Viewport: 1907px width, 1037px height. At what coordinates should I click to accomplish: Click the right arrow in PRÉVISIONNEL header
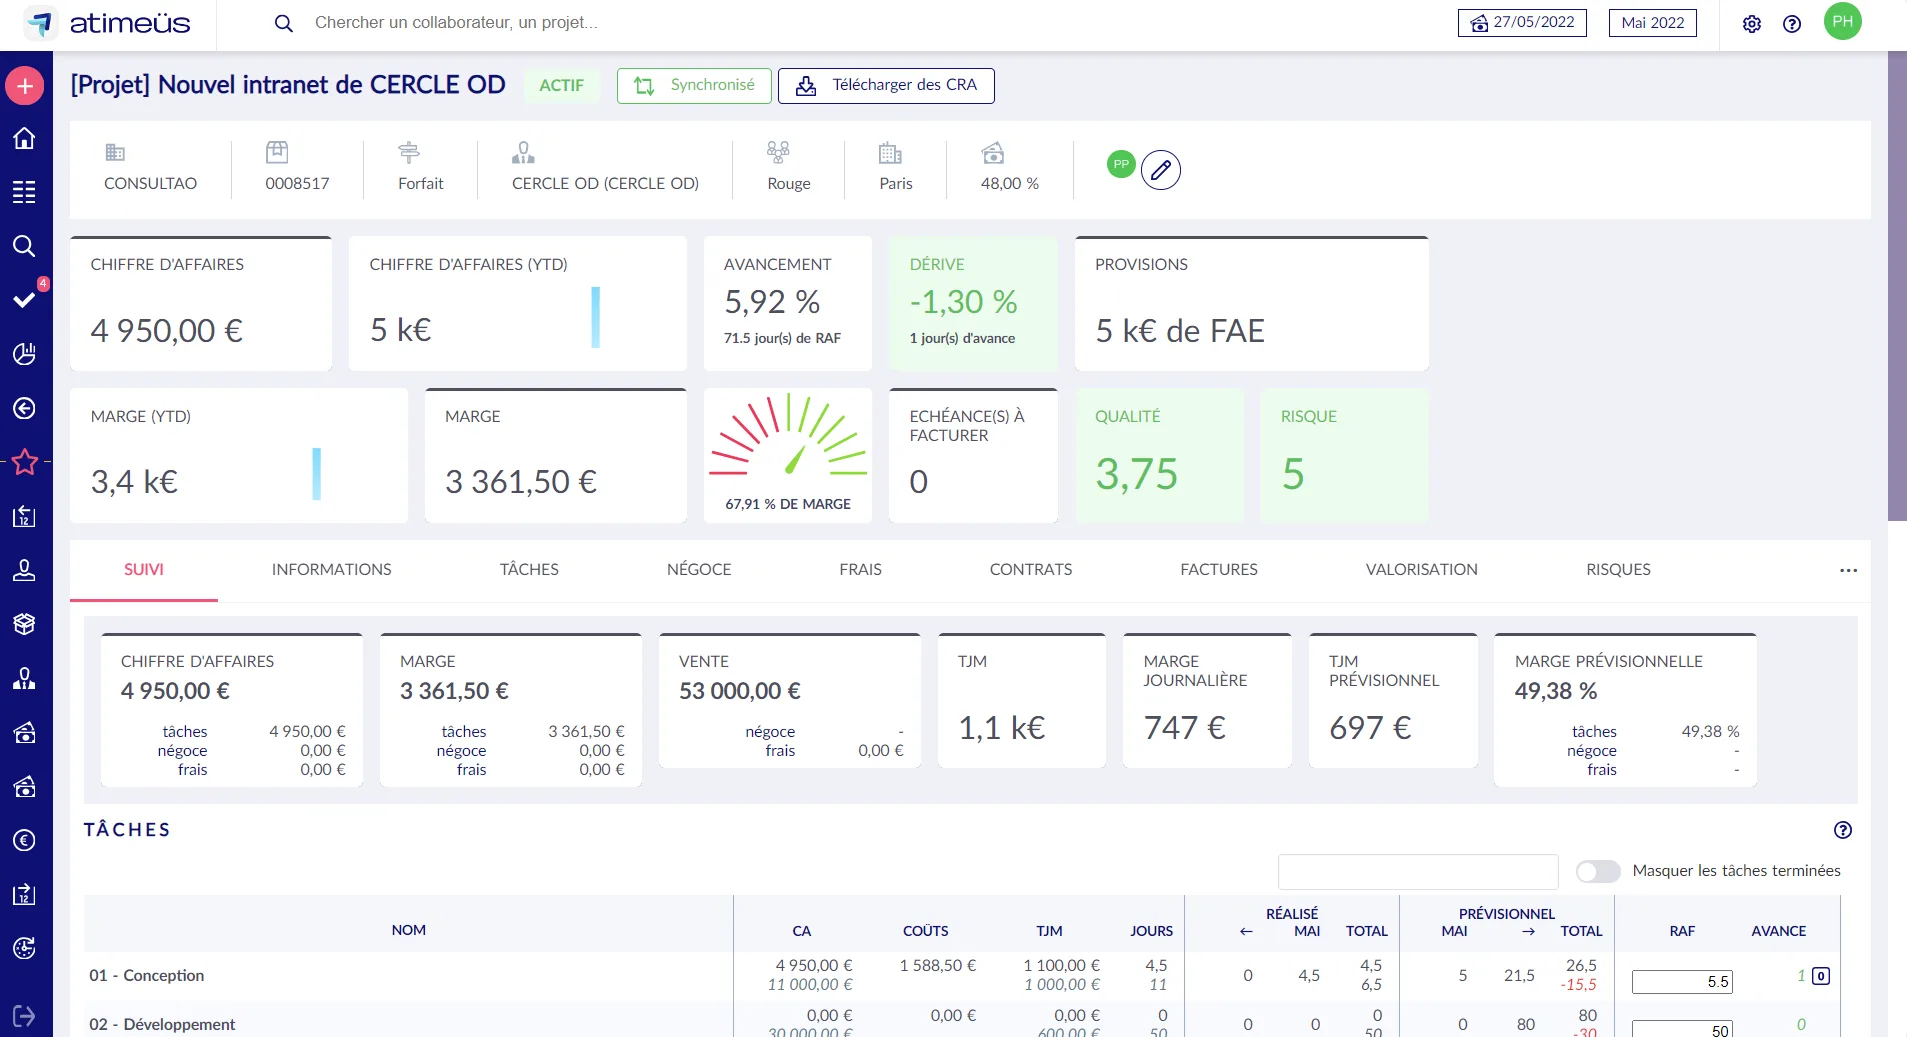1528,931
